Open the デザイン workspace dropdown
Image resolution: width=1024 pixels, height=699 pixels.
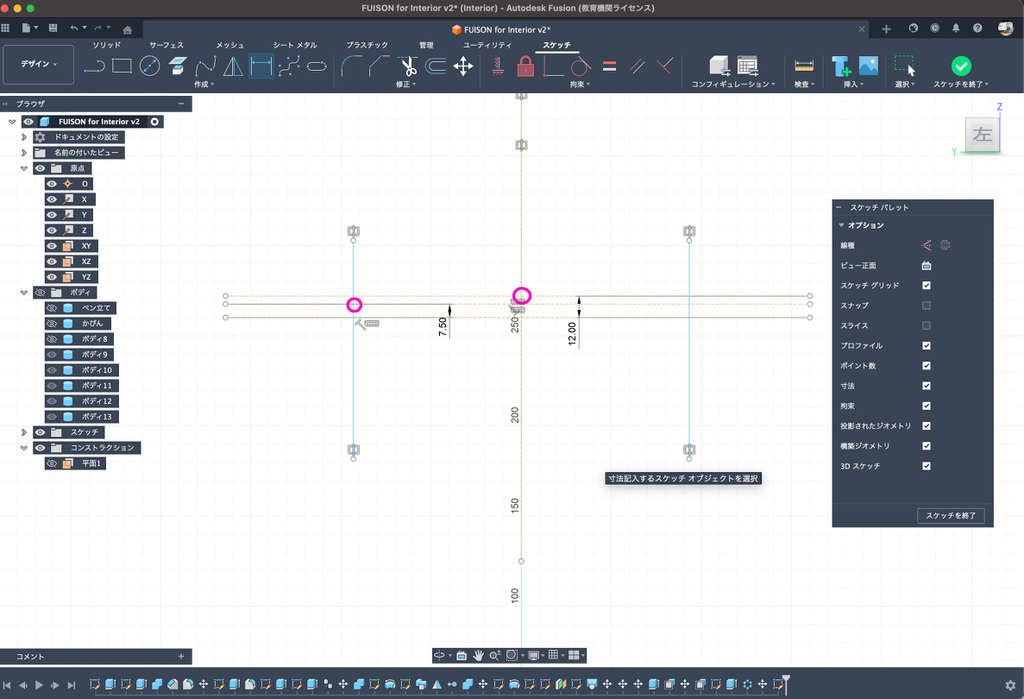click(39, 64)
